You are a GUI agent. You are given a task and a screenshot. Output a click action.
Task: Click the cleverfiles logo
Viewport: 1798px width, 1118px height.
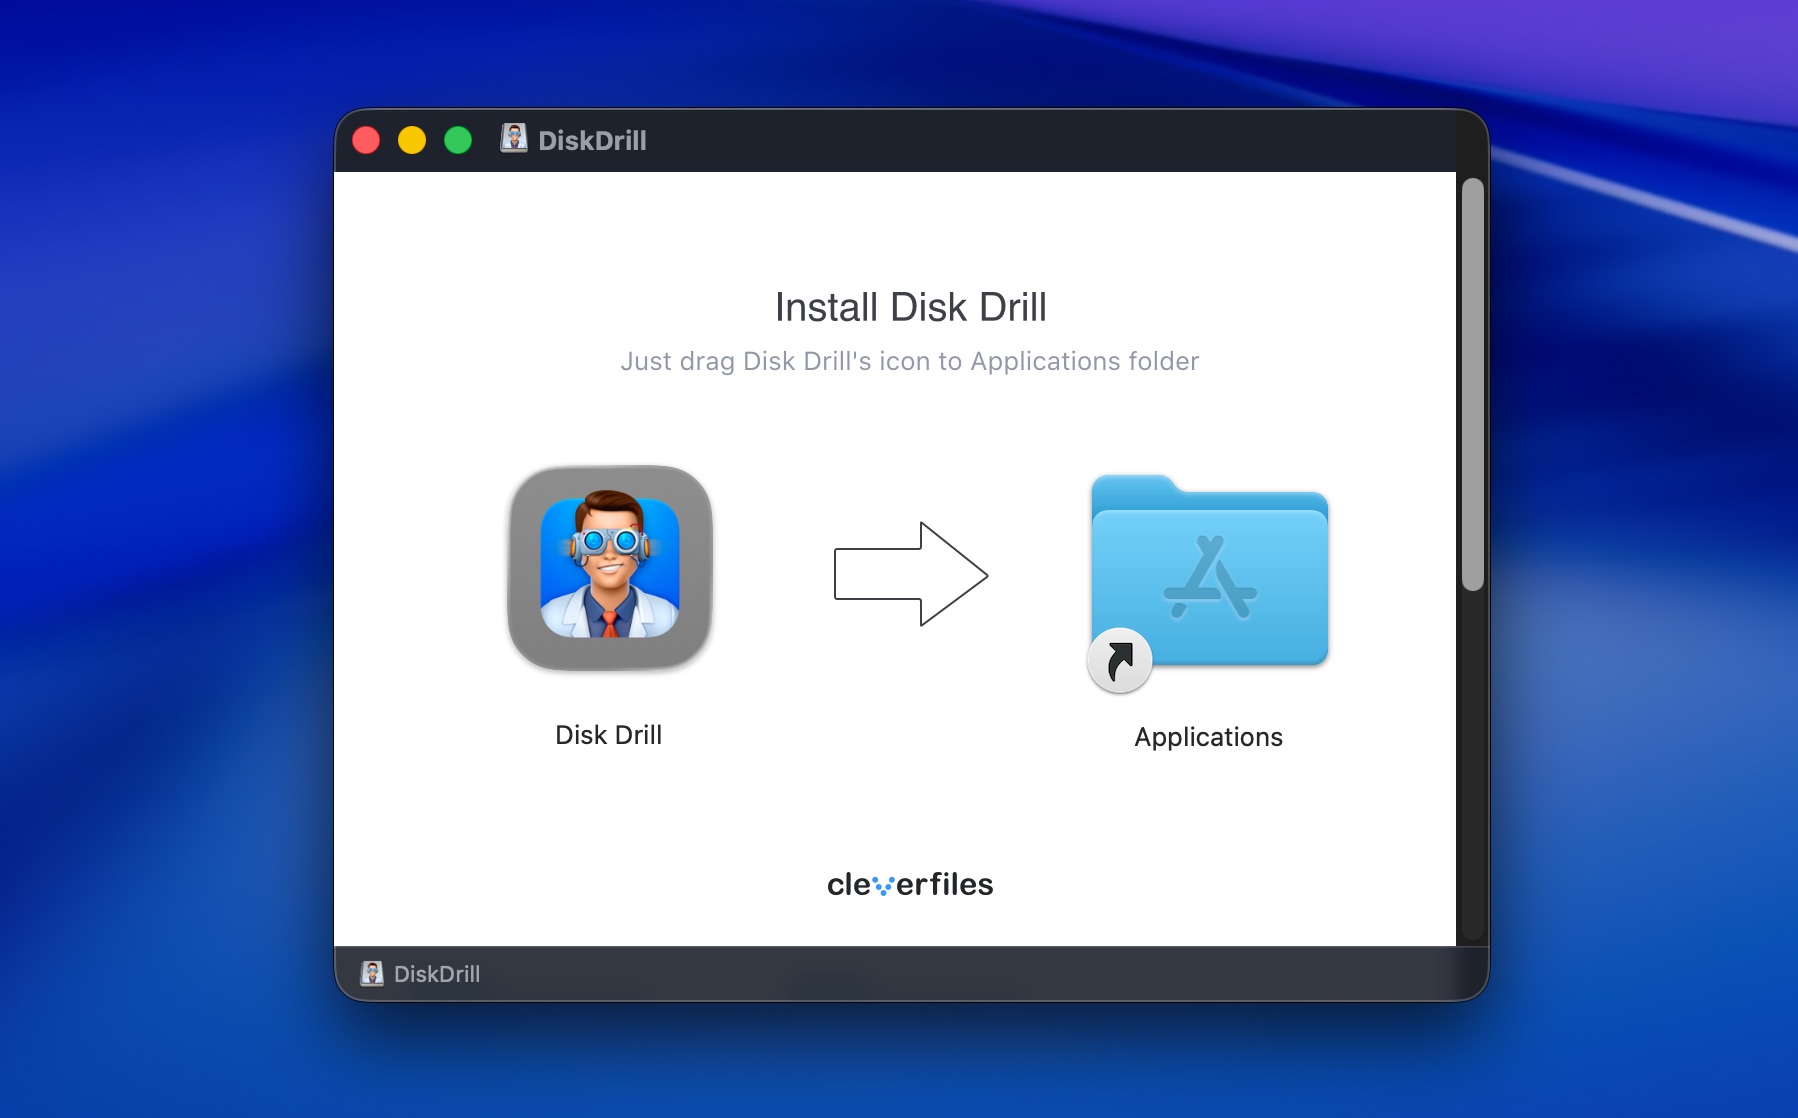[910, 884]
